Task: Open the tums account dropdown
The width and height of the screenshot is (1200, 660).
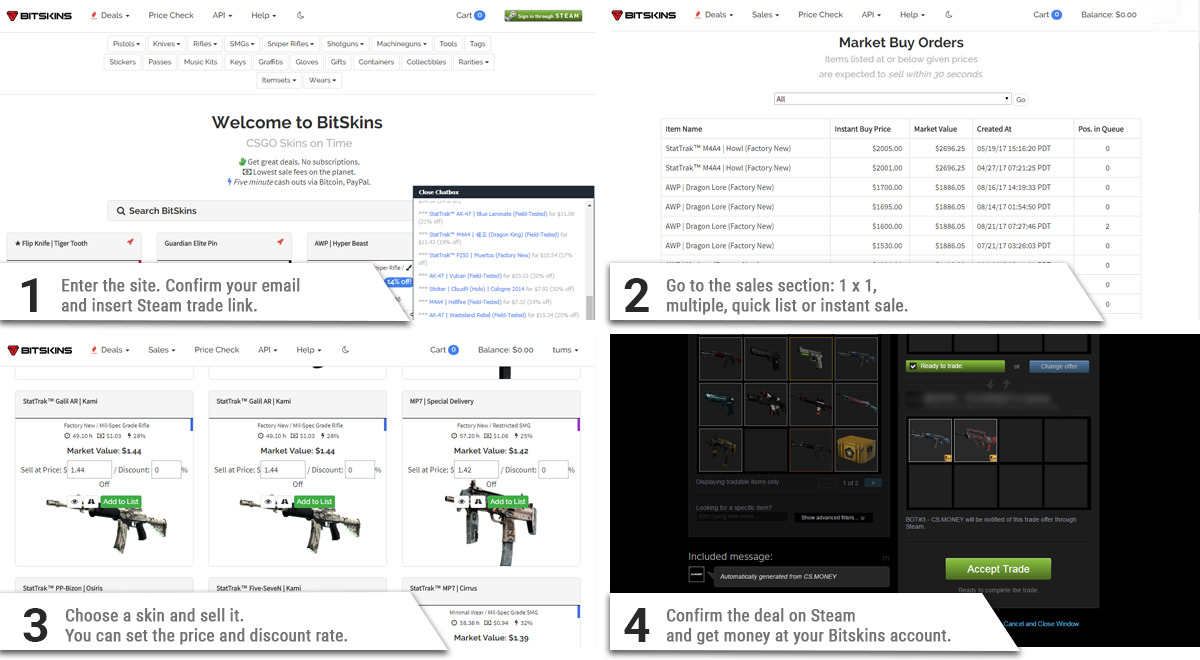Action: coord(565,350)
